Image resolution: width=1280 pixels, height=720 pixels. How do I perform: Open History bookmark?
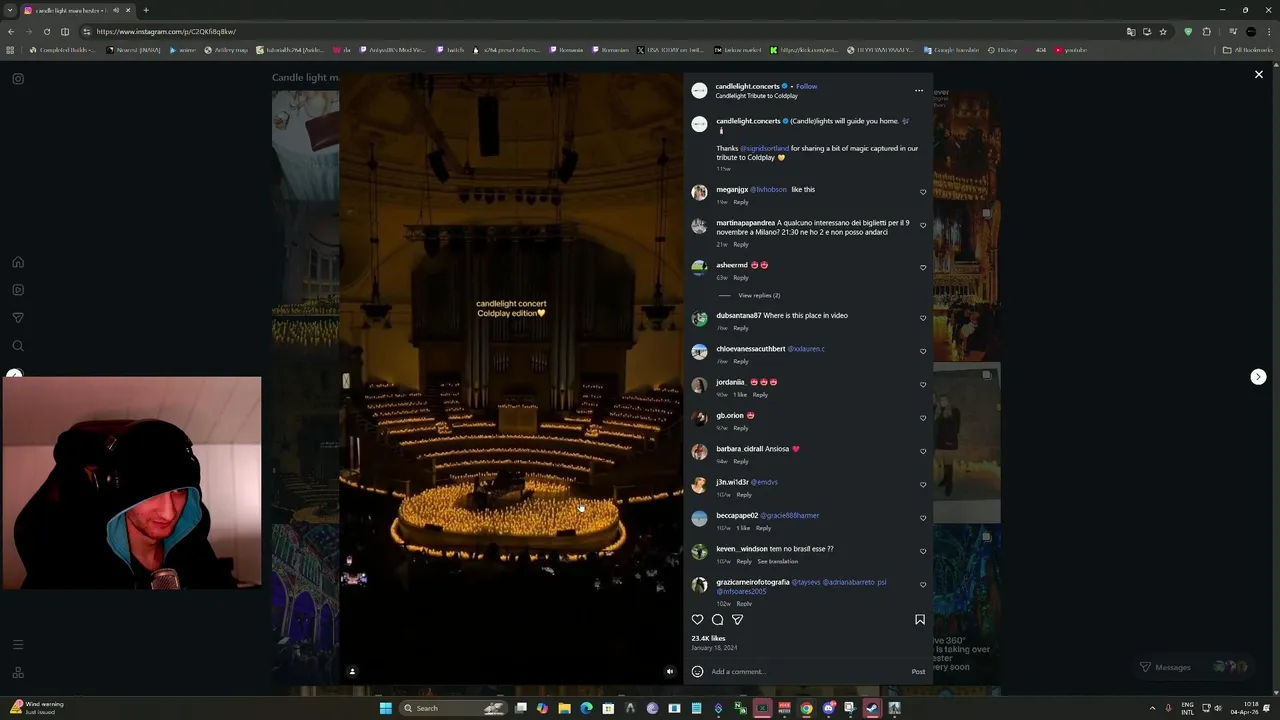coord(1003,50)
